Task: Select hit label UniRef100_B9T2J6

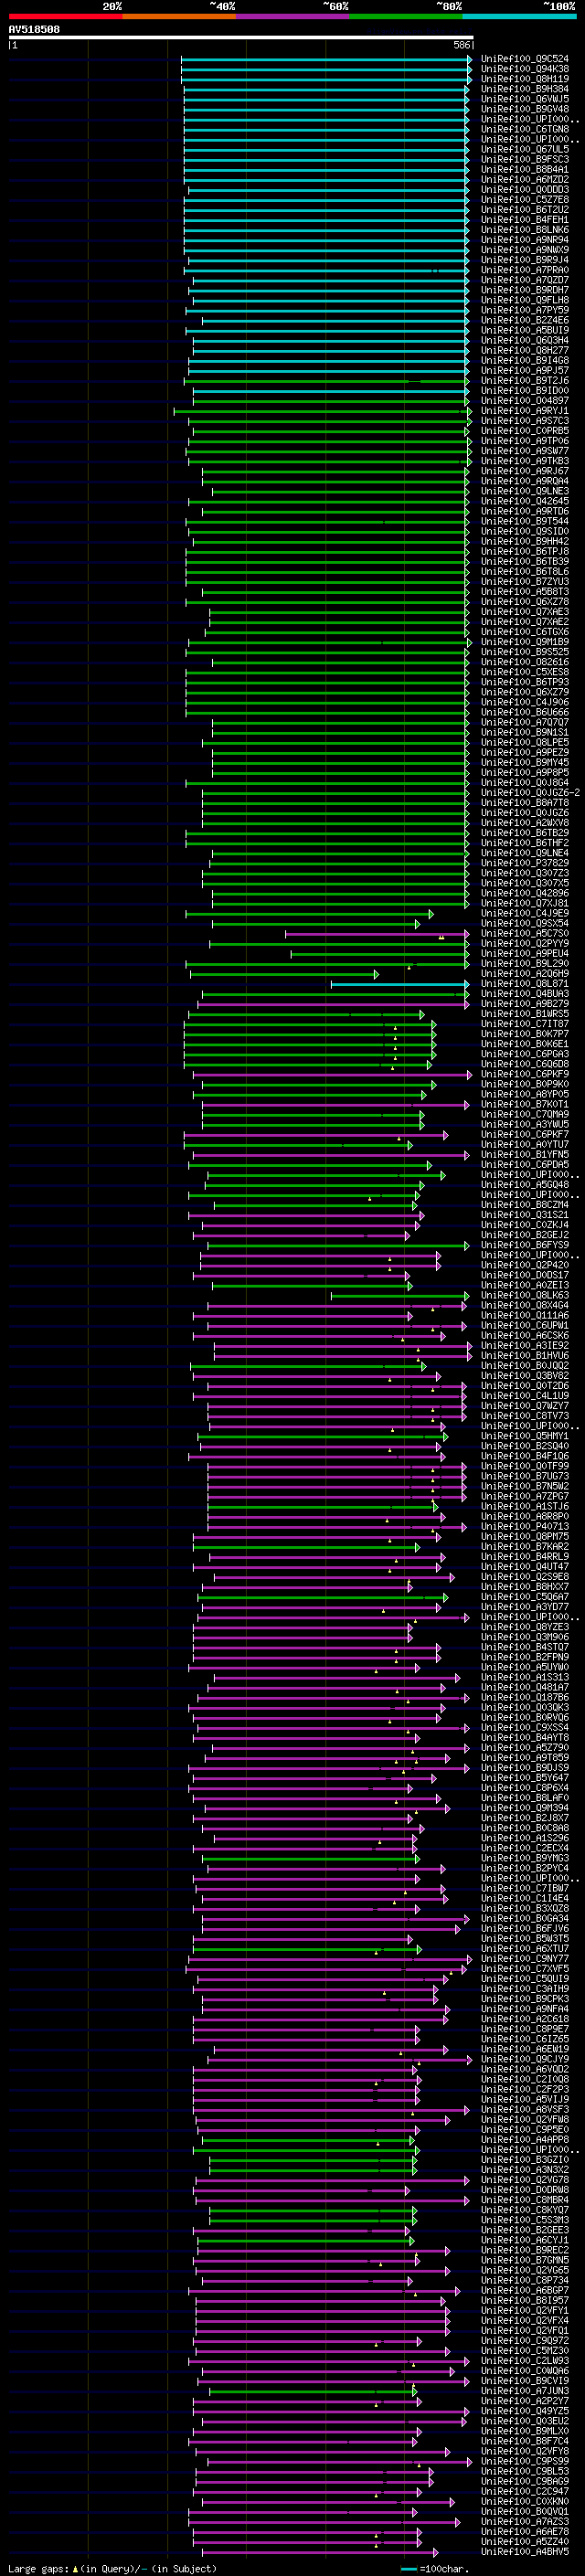Action: tap(525, 380)
